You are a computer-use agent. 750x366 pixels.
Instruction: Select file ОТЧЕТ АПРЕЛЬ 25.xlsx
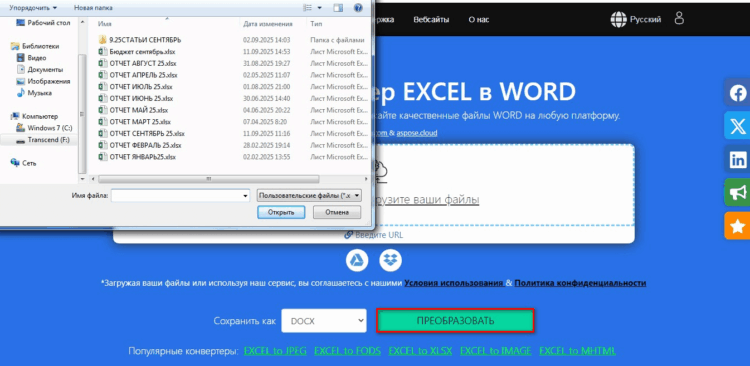tap(138, 75)
